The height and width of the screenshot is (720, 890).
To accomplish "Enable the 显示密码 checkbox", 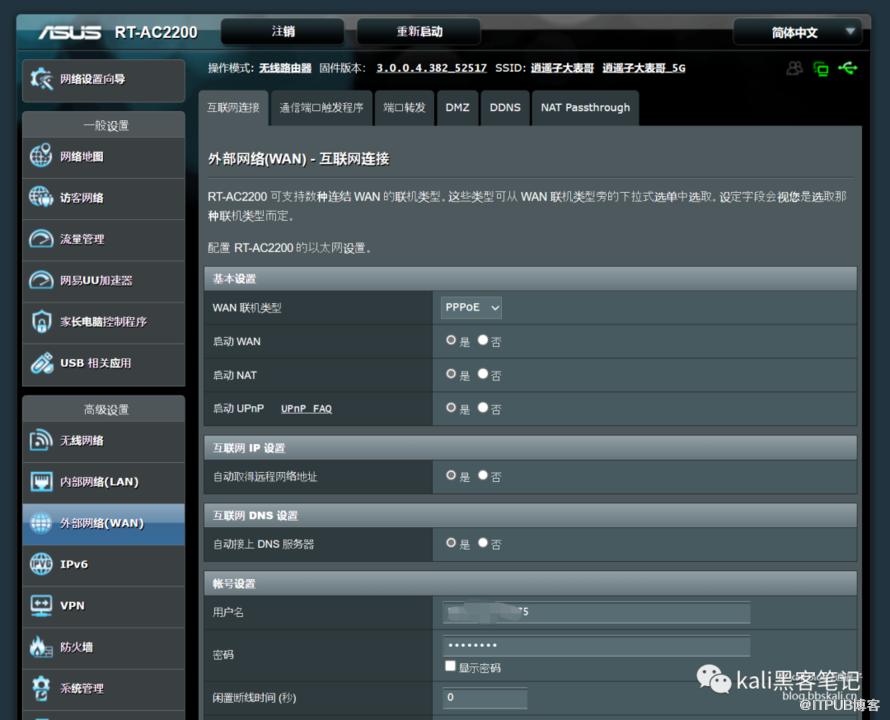I will coord(450,666).
